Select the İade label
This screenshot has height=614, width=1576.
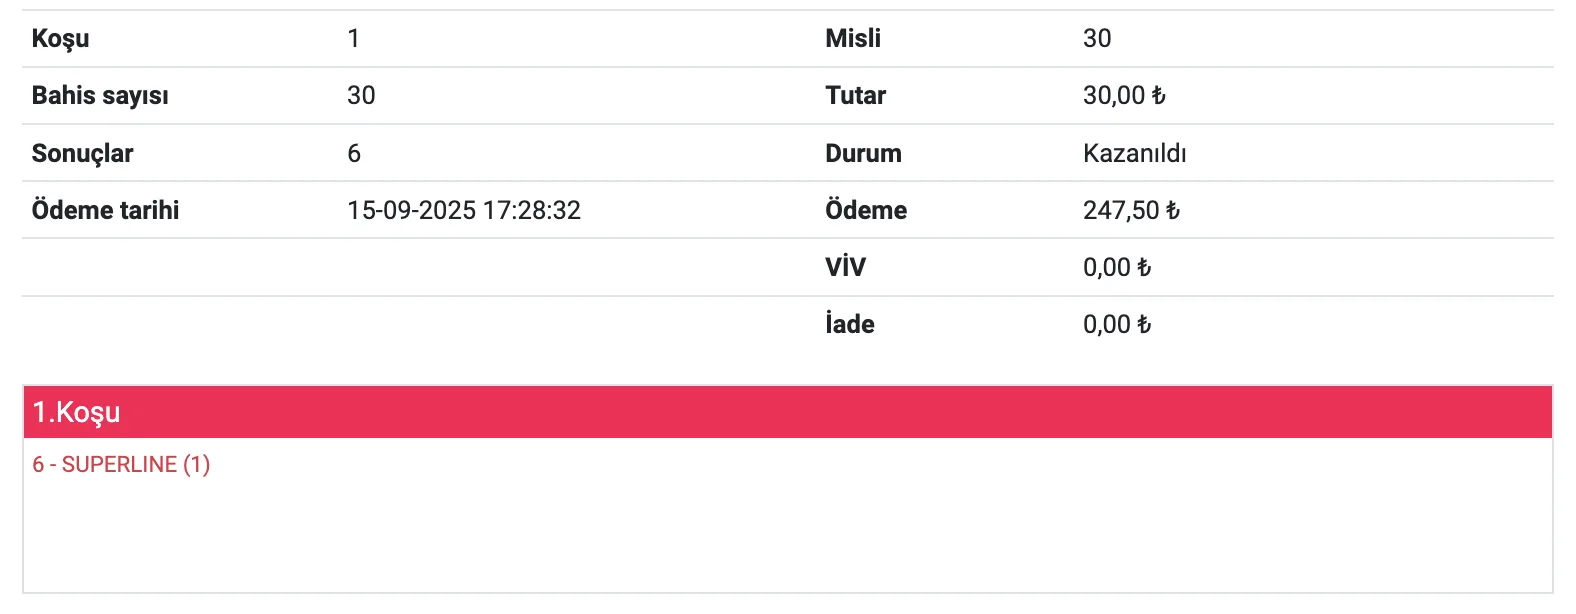(849, 324)
